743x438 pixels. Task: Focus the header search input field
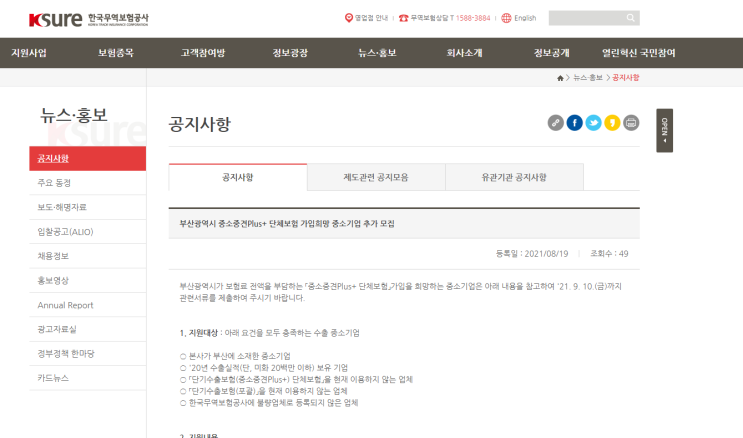point(587,18)
